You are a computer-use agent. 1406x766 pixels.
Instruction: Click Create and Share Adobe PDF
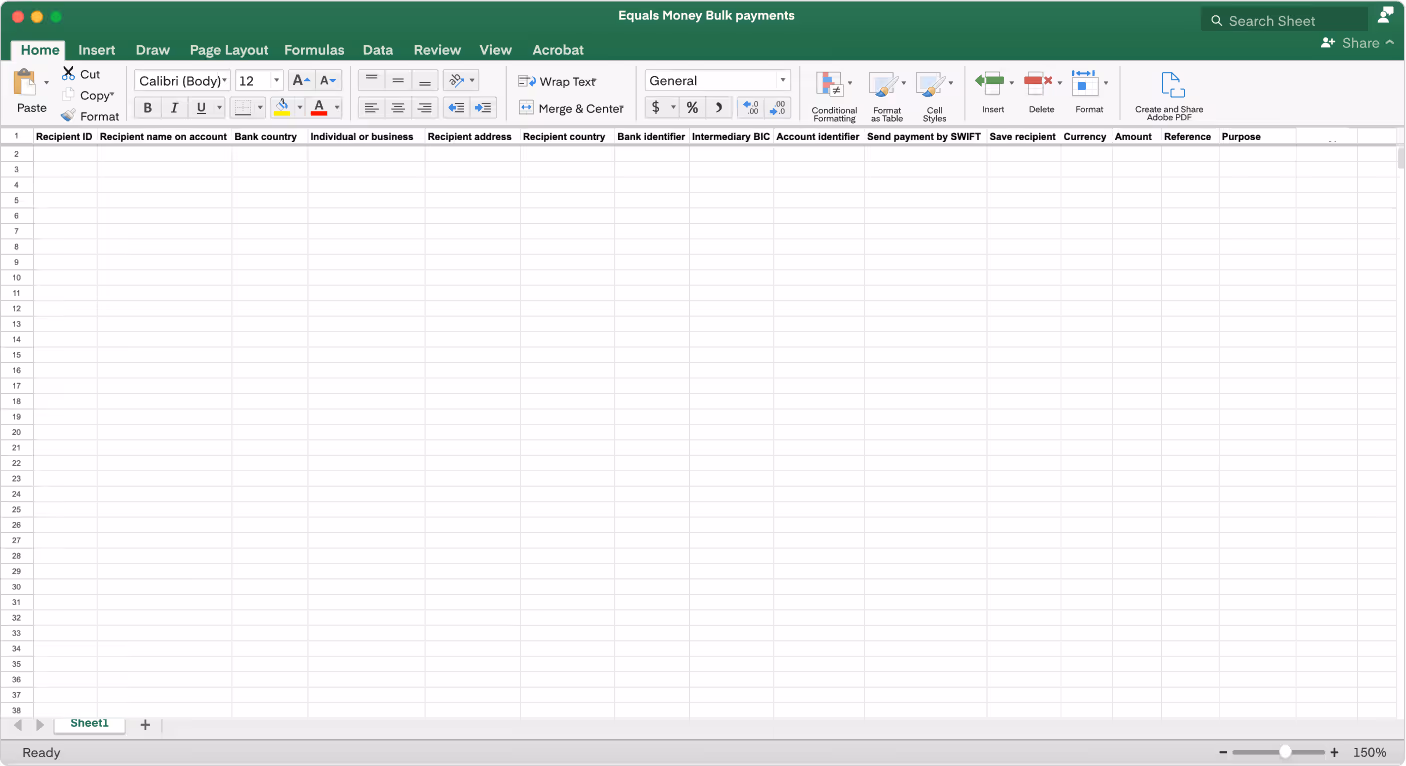click(1169, 97)
